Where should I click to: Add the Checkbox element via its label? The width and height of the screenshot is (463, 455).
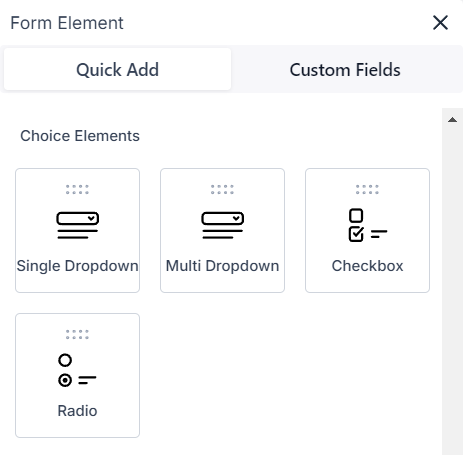(x=367, y=266)
